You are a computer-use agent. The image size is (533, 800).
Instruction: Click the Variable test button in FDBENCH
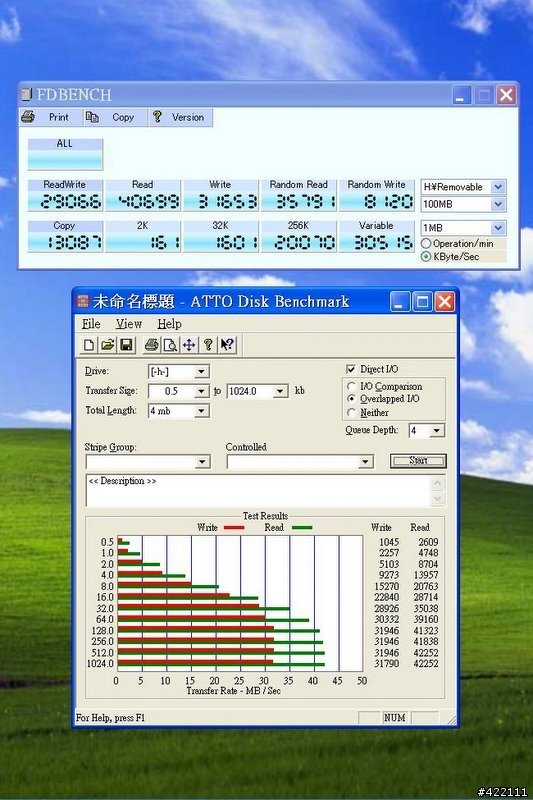click(x=376, y=236)
